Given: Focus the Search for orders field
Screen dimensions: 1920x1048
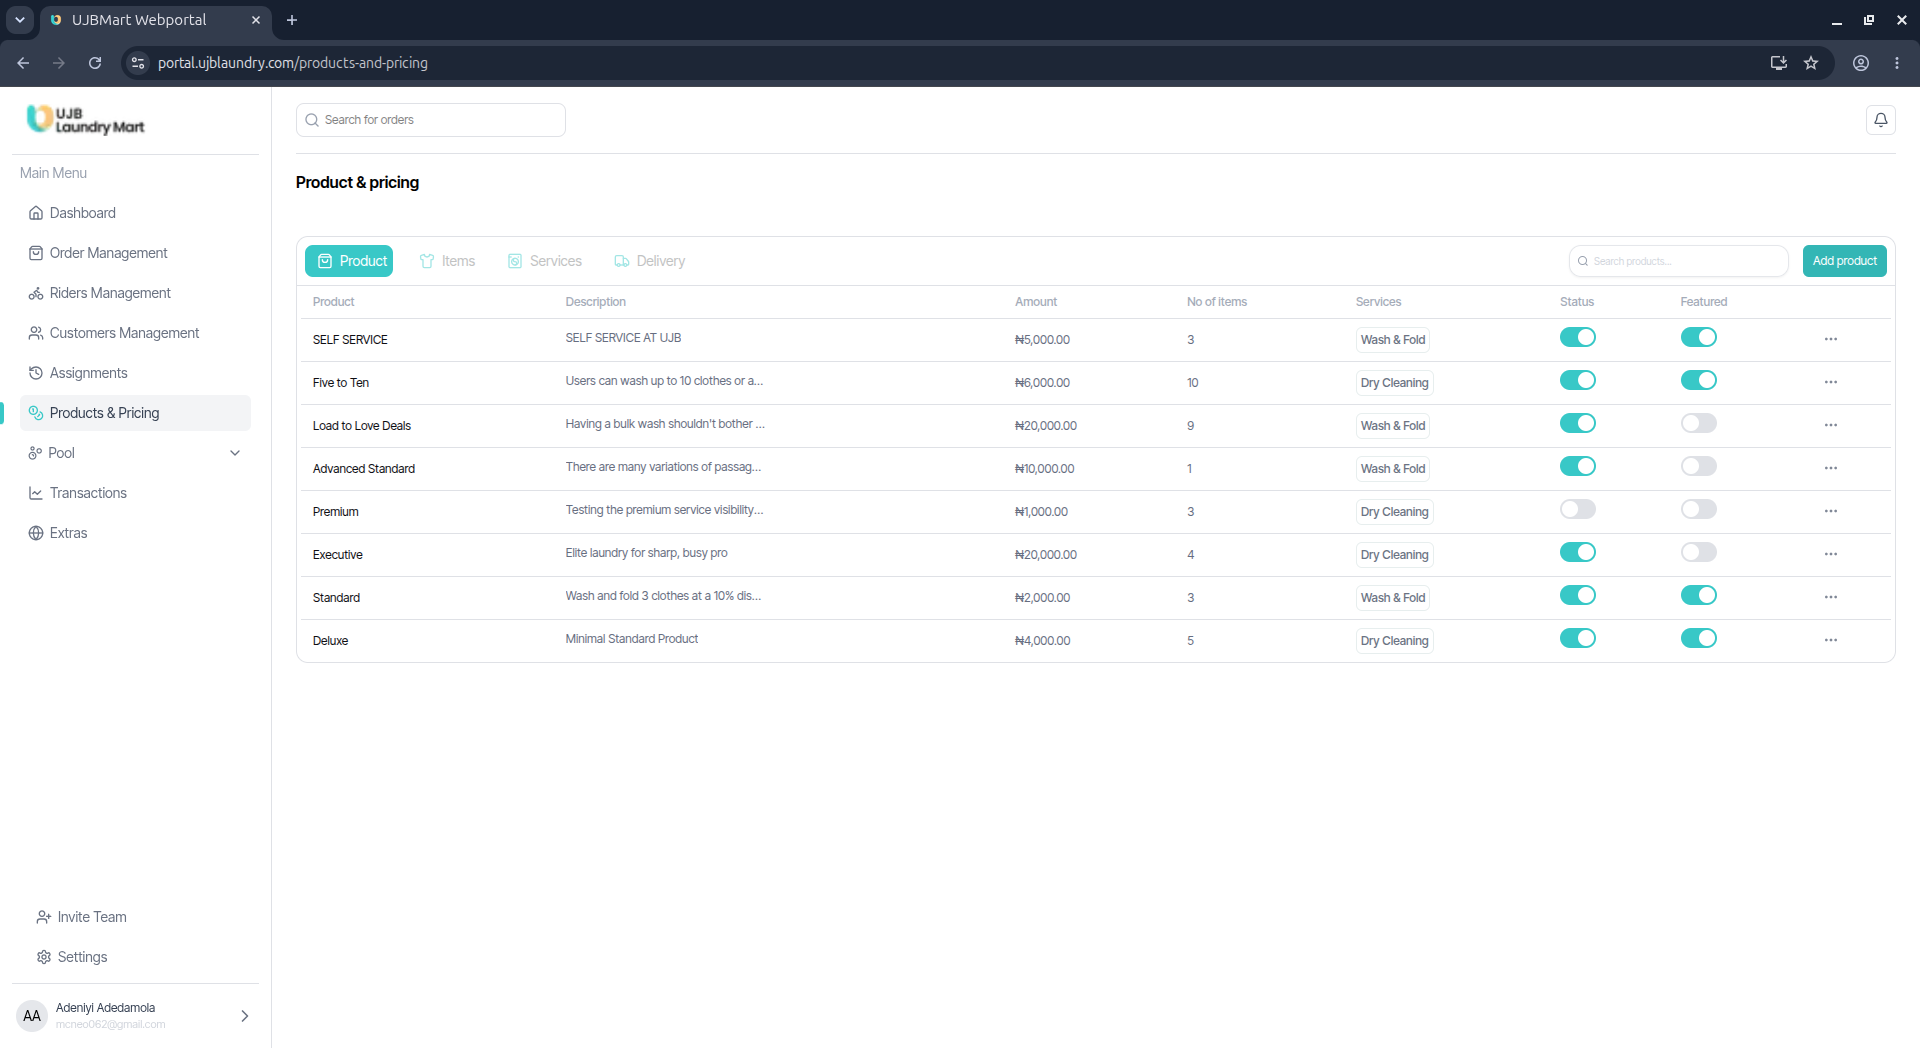Looking at the screenshot, I should click(431, 120).
